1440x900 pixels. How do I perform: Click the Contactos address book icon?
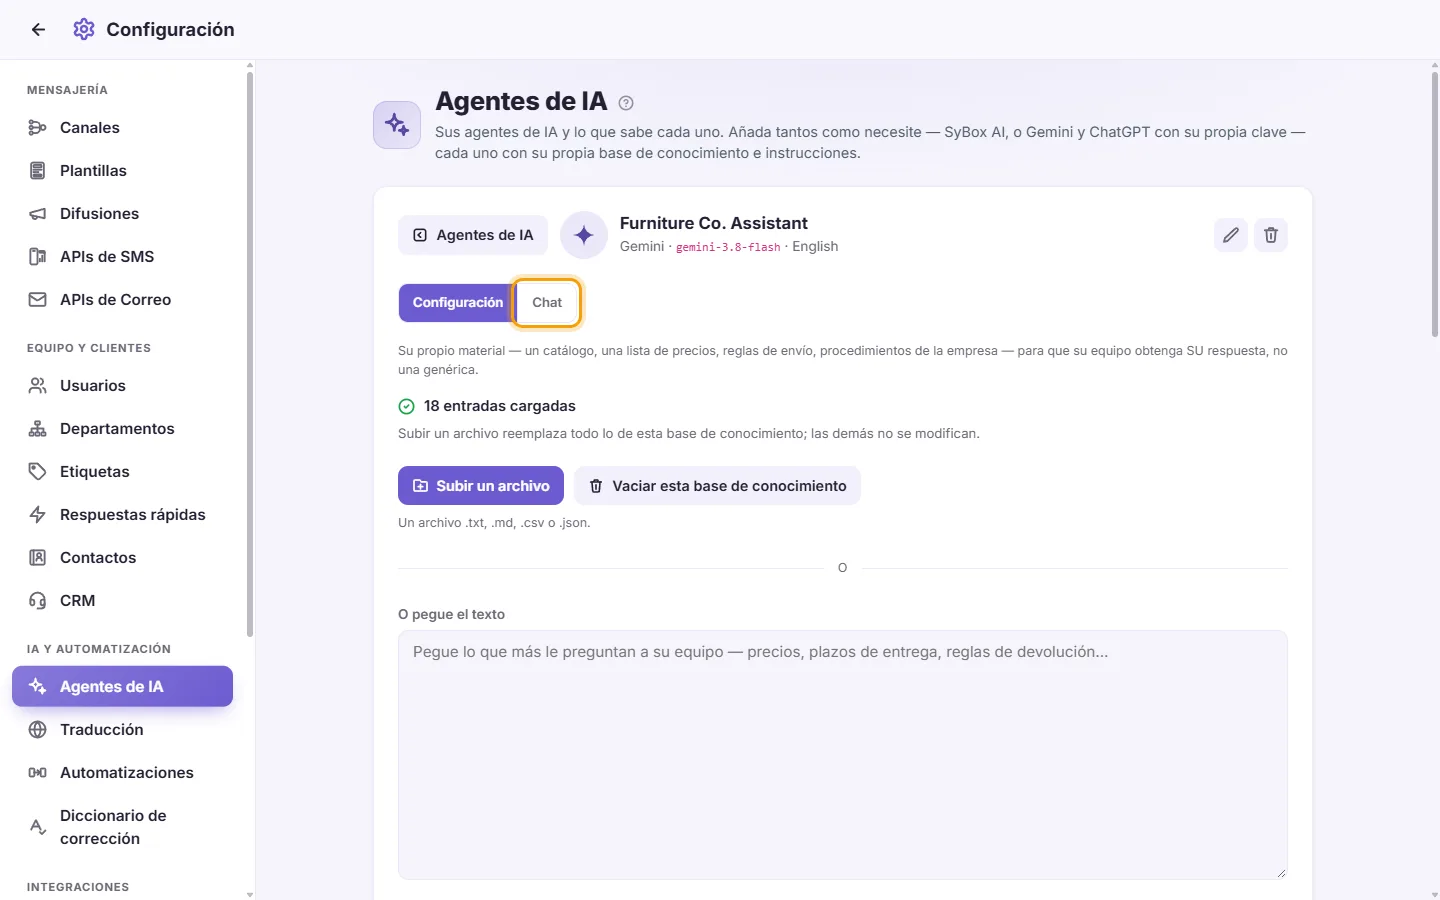38,558
